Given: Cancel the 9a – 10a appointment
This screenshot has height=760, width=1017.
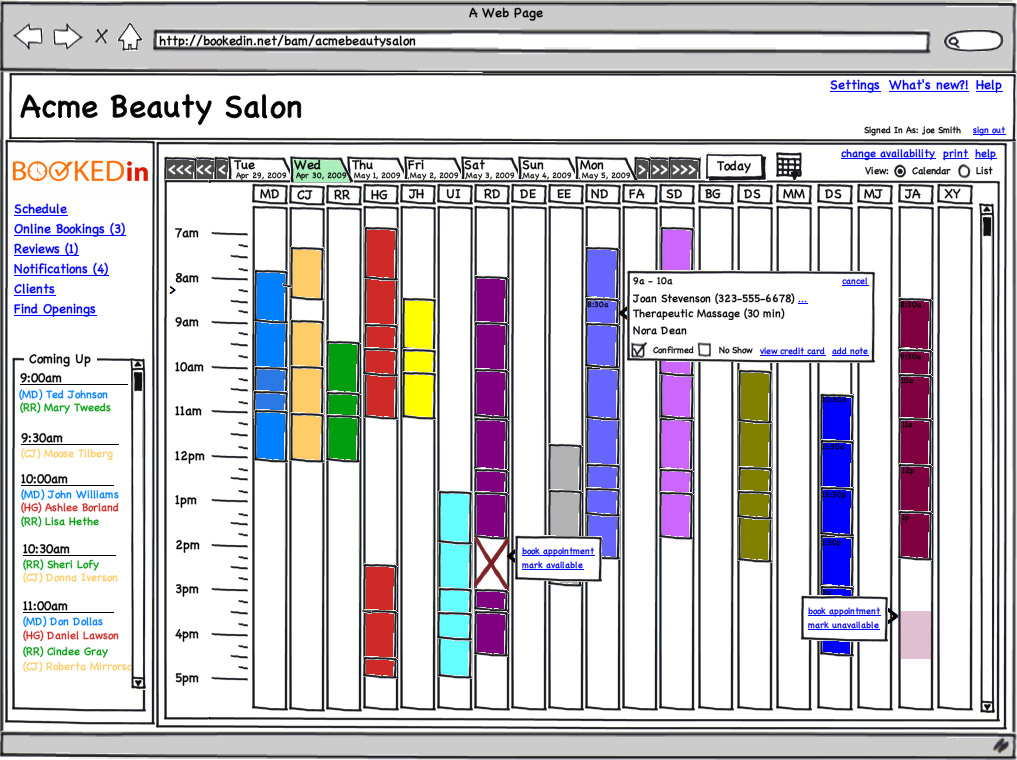Looking at the screenshot, I should [x=855, y=281].
